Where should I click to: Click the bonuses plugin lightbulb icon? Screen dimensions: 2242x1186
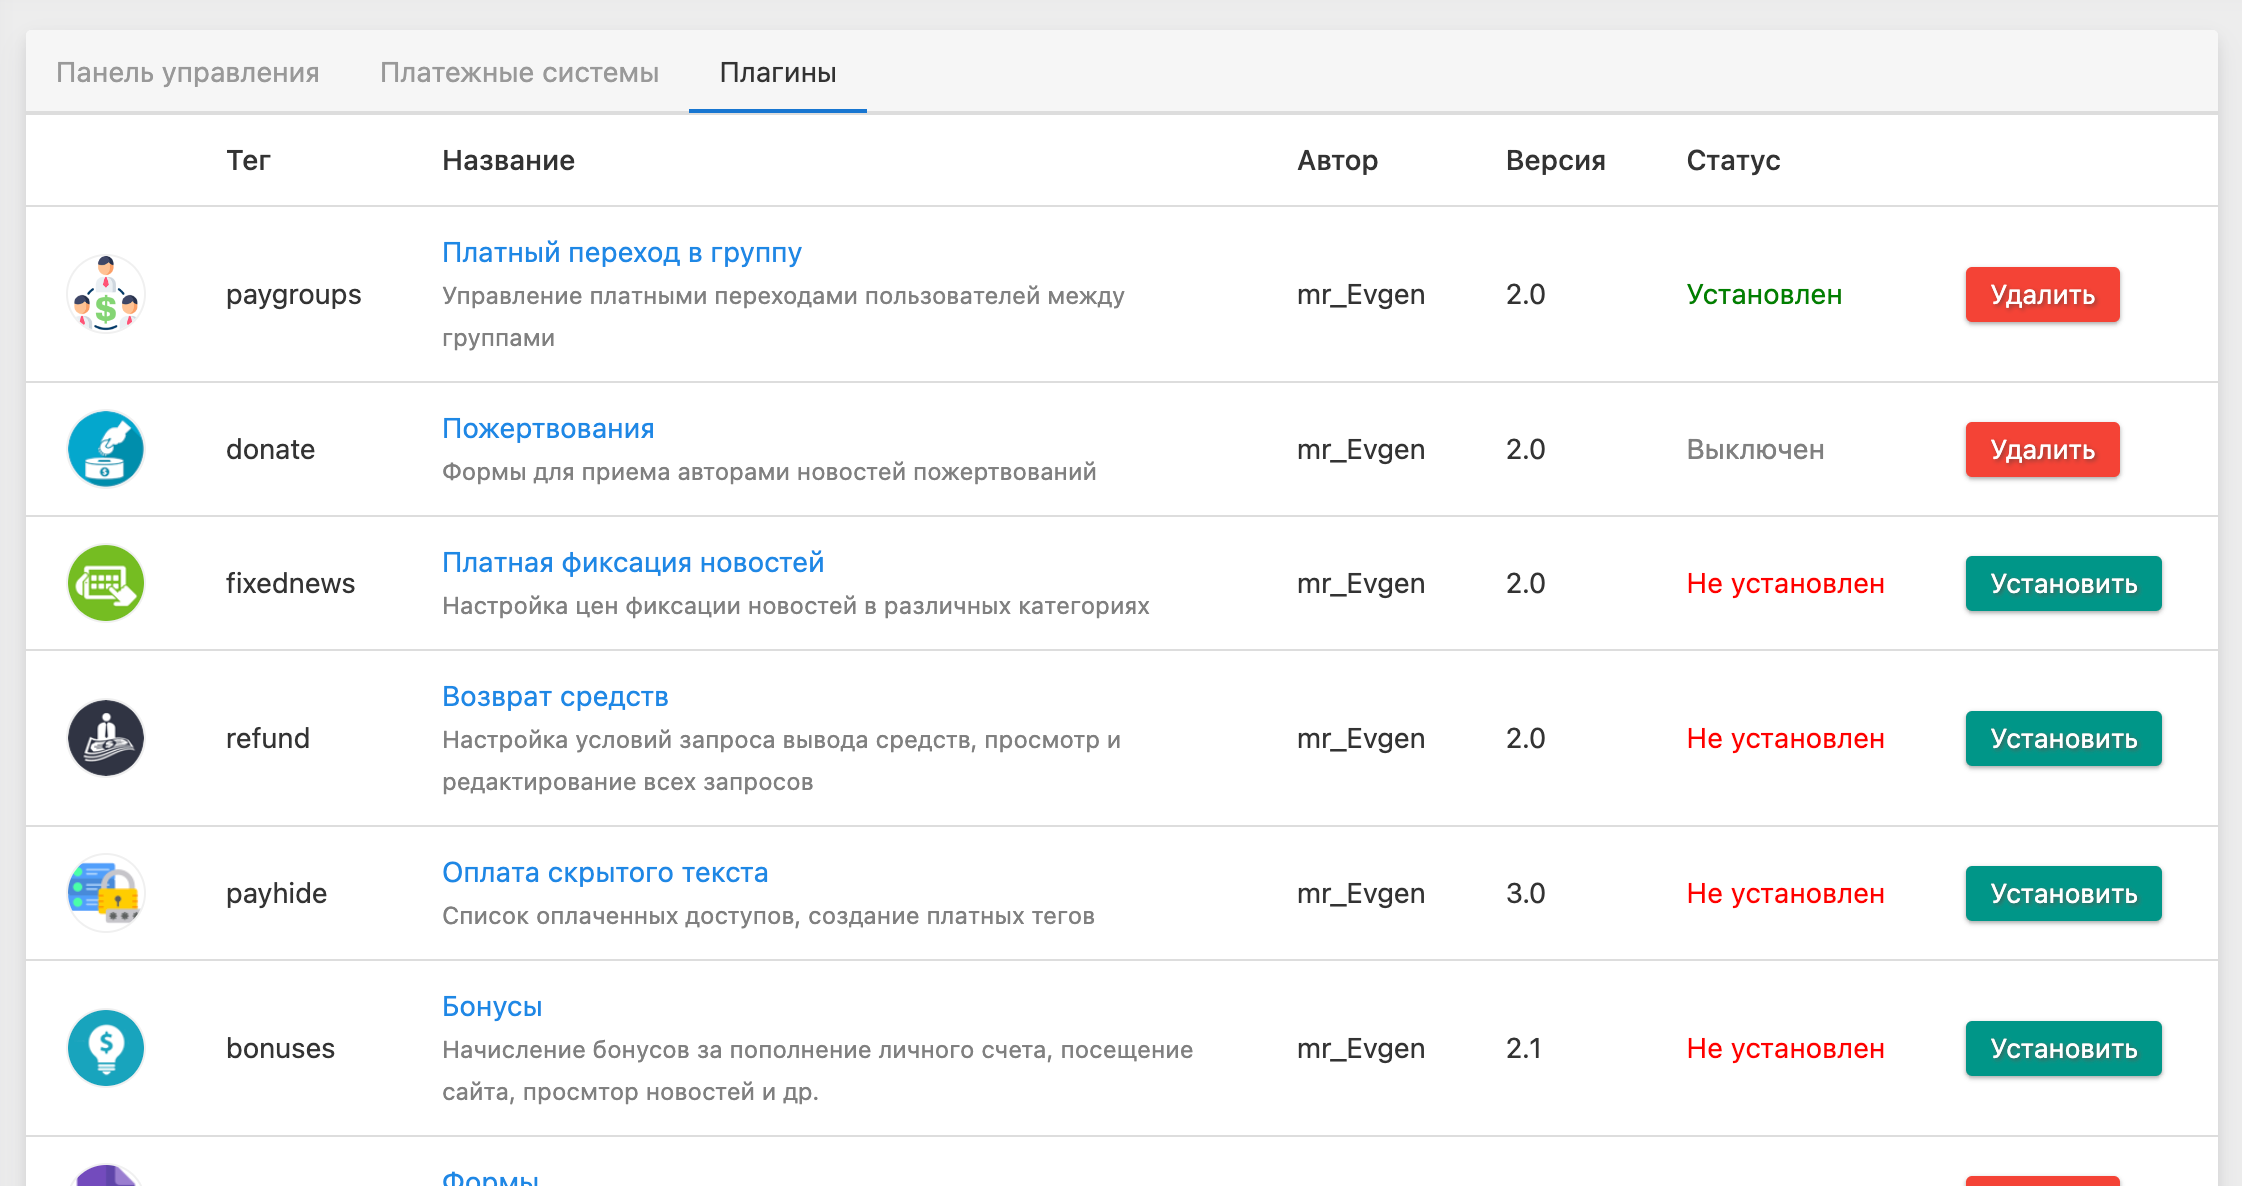[106, 1048]
